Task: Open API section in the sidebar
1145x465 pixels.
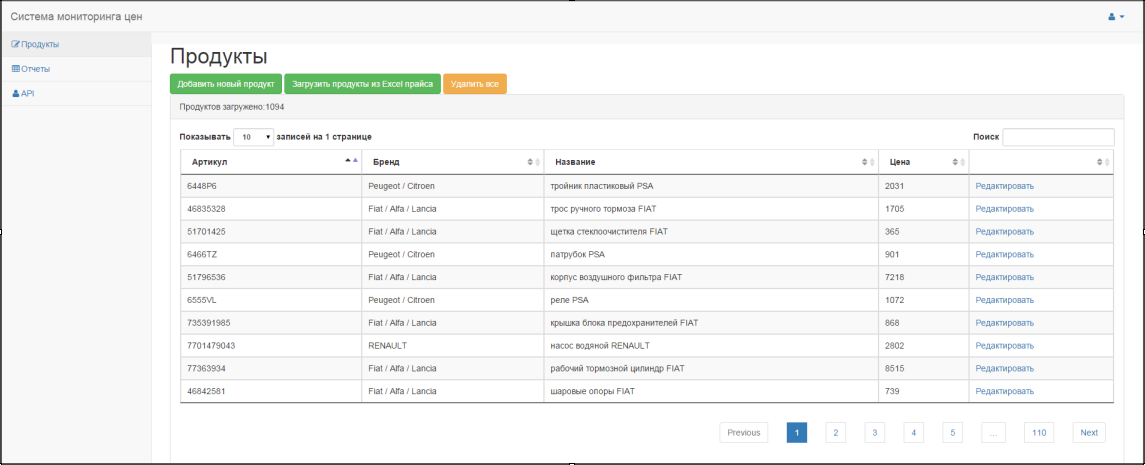Action: (25, 94)
